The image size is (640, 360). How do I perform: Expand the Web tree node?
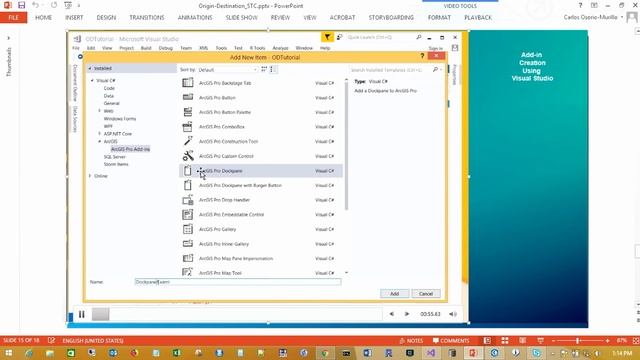99,111
